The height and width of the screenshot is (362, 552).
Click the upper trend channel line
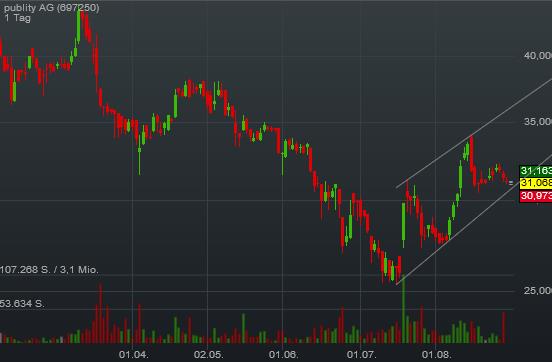coord(474,133)
